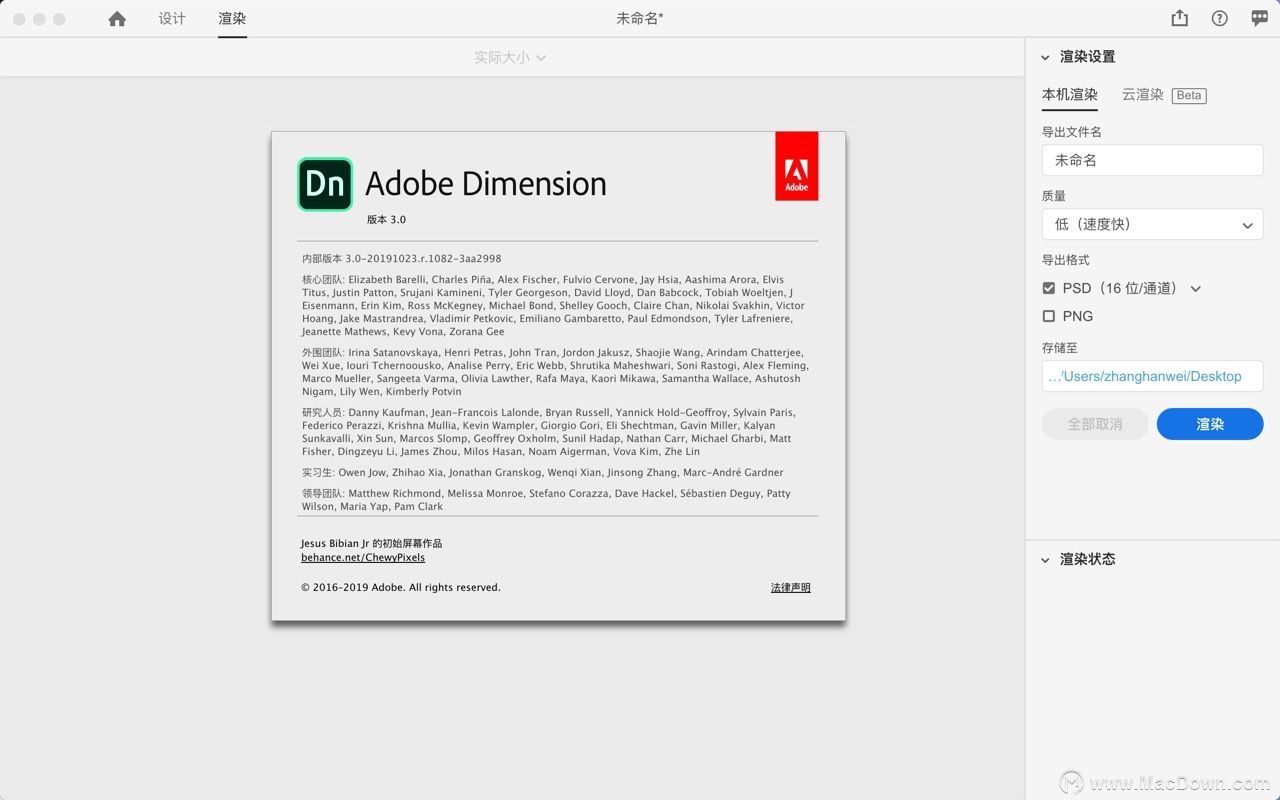The width and height of the screenshot is (1280, 800).
Task: Collapse the 渲染设置 section
Action: [1046, 57]
